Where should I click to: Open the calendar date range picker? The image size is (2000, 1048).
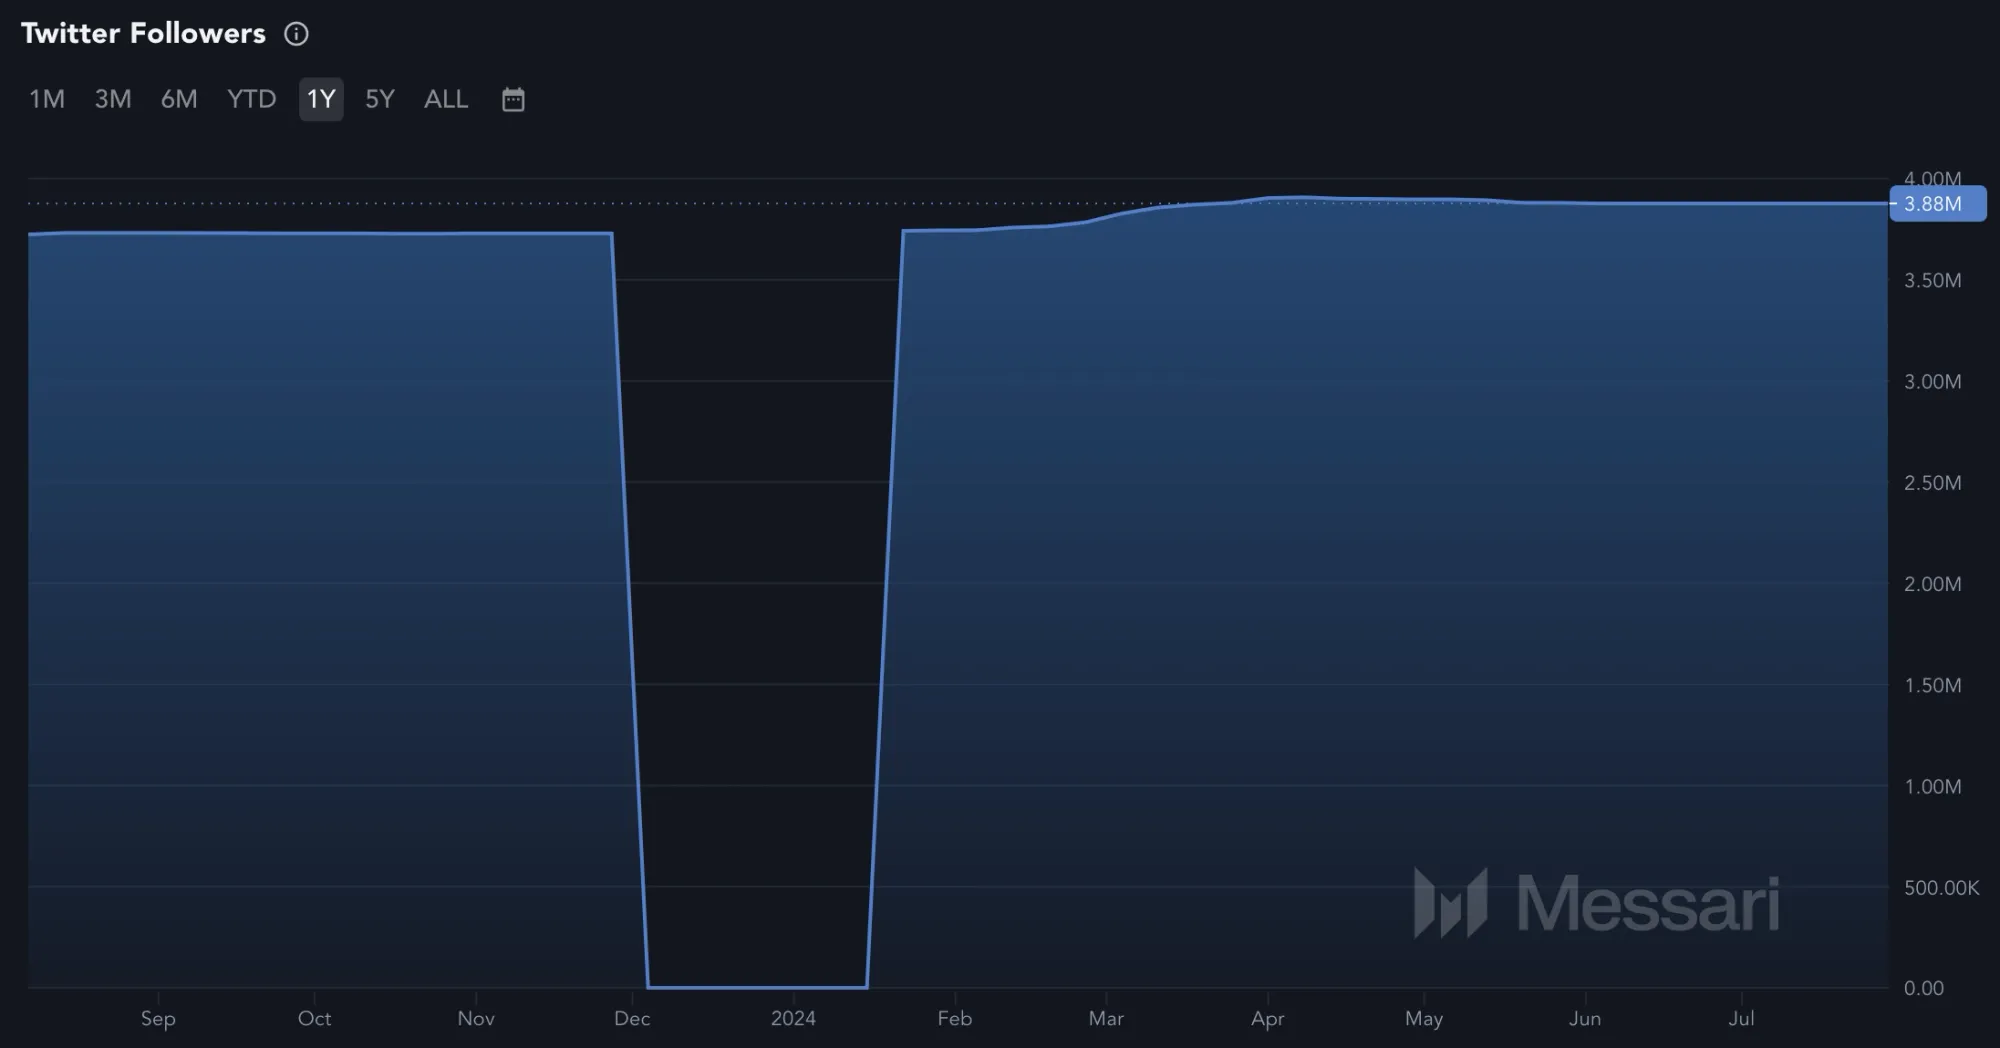click(513, 99)
